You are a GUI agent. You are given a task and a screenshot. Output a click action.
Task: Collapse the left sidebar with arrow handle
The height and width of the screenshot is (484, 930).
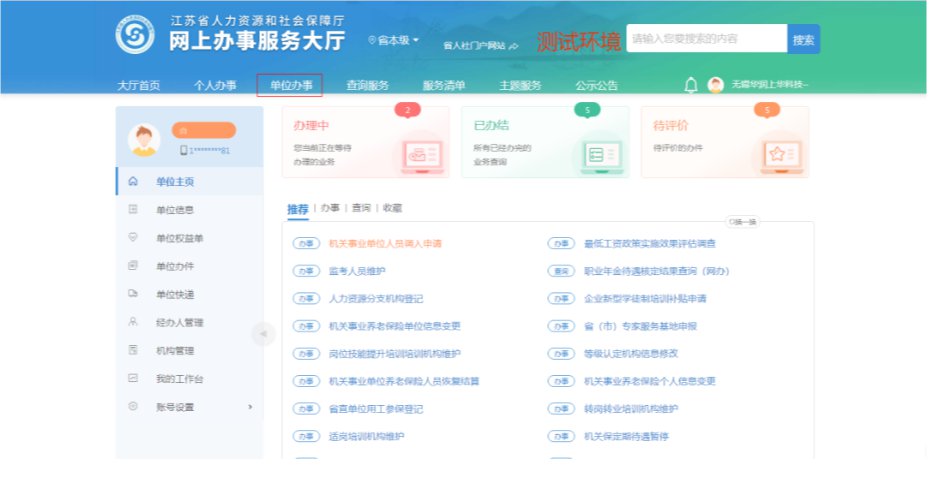pos(263,334)
